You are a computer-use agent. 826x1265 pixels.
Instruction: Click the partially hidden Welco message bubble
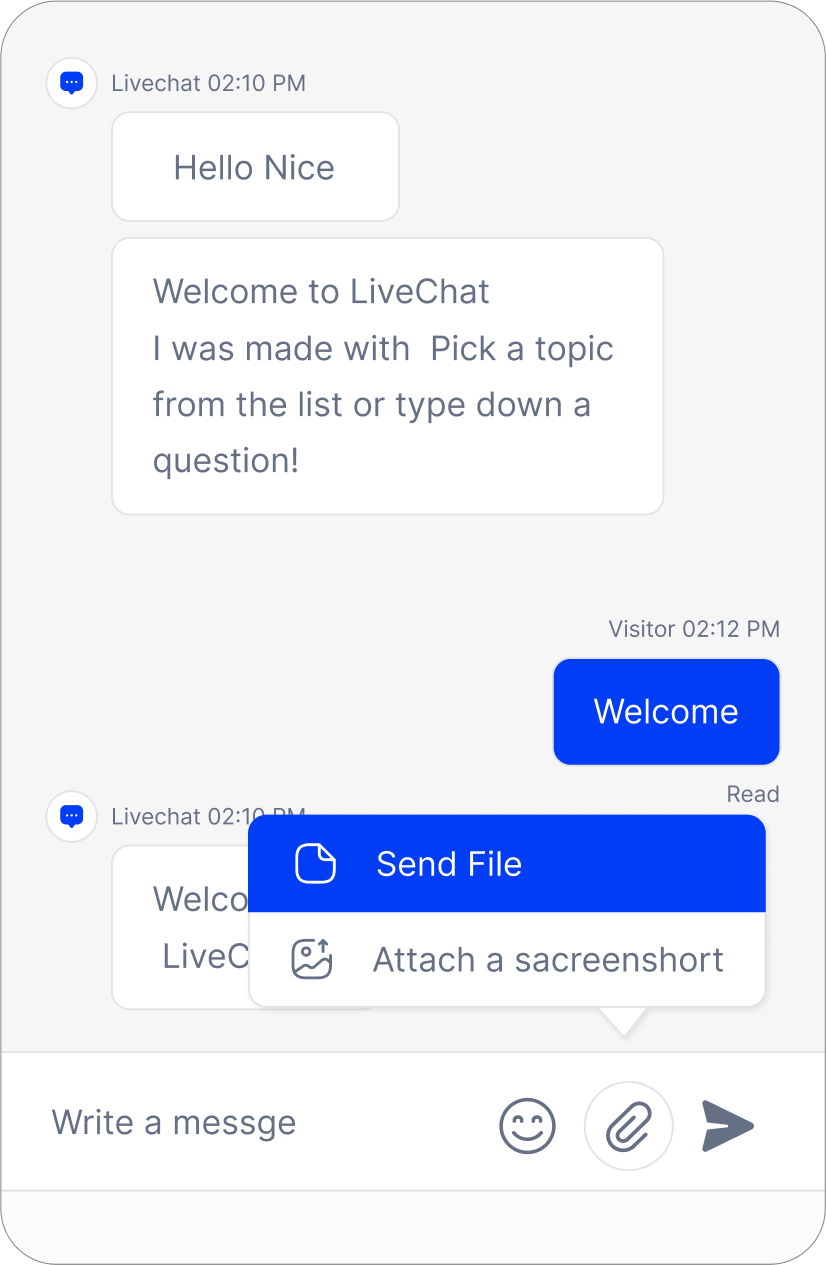point(180,927)
